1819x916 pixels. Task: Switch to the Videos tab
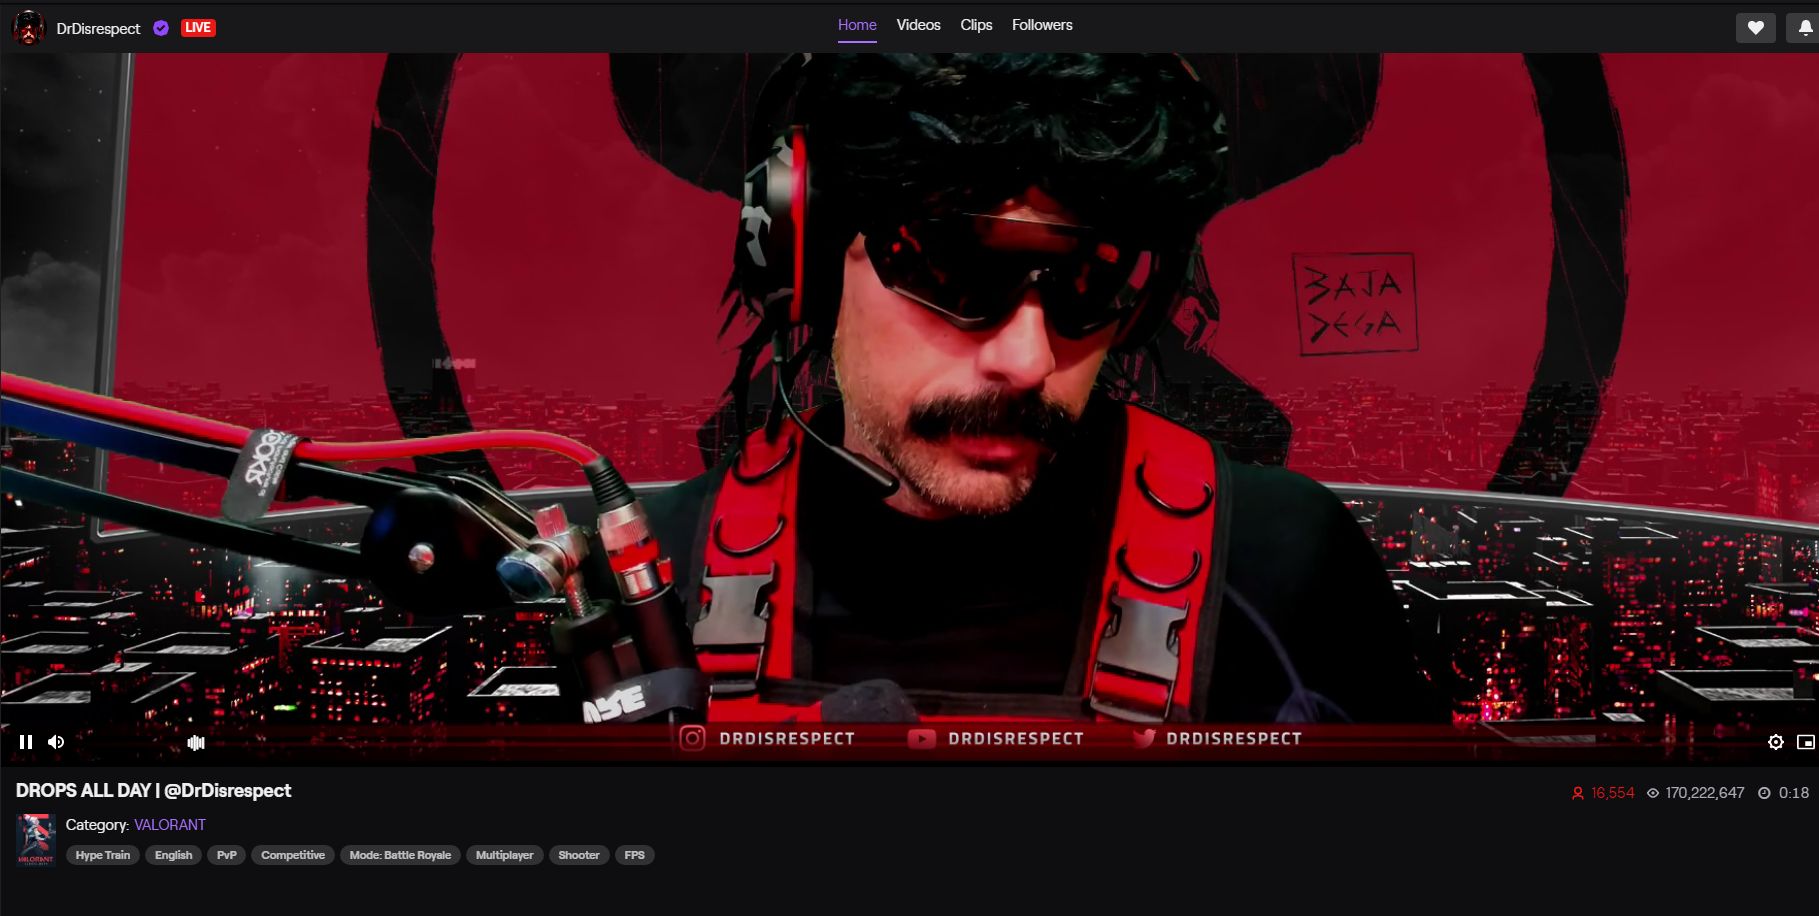917,25
